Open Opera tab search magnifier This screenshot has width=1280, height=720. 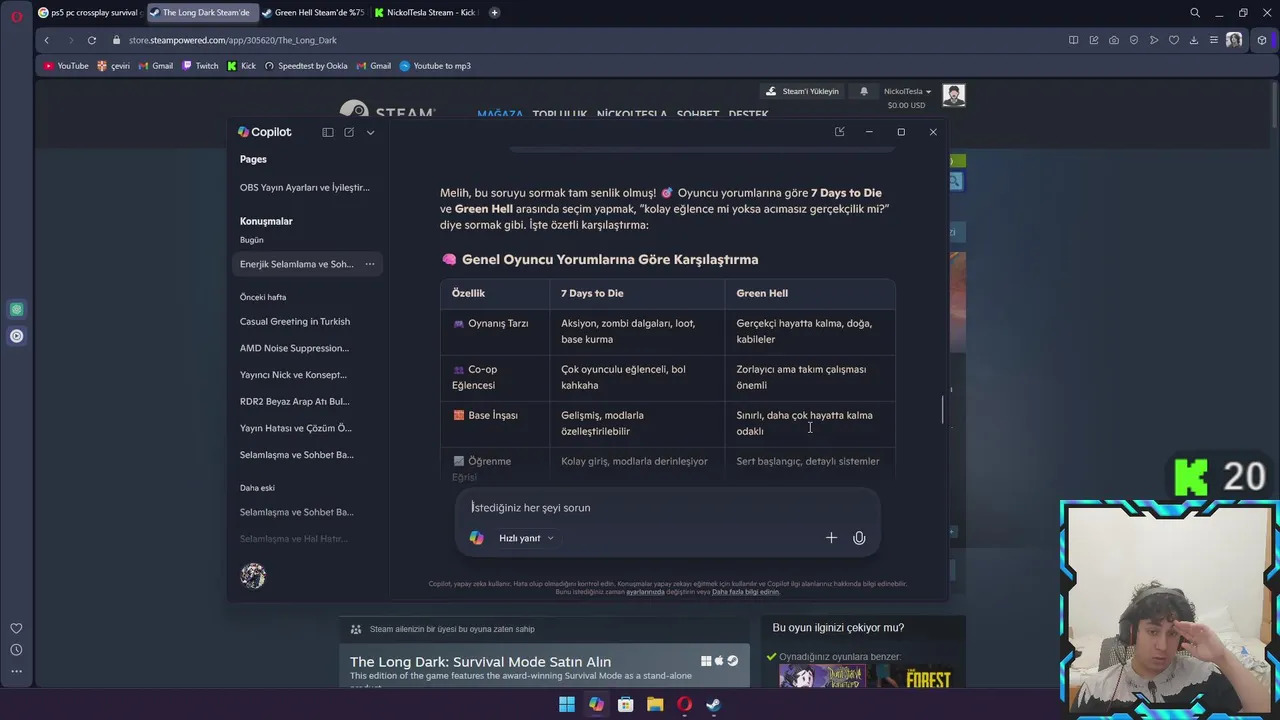pos(1195,13)
